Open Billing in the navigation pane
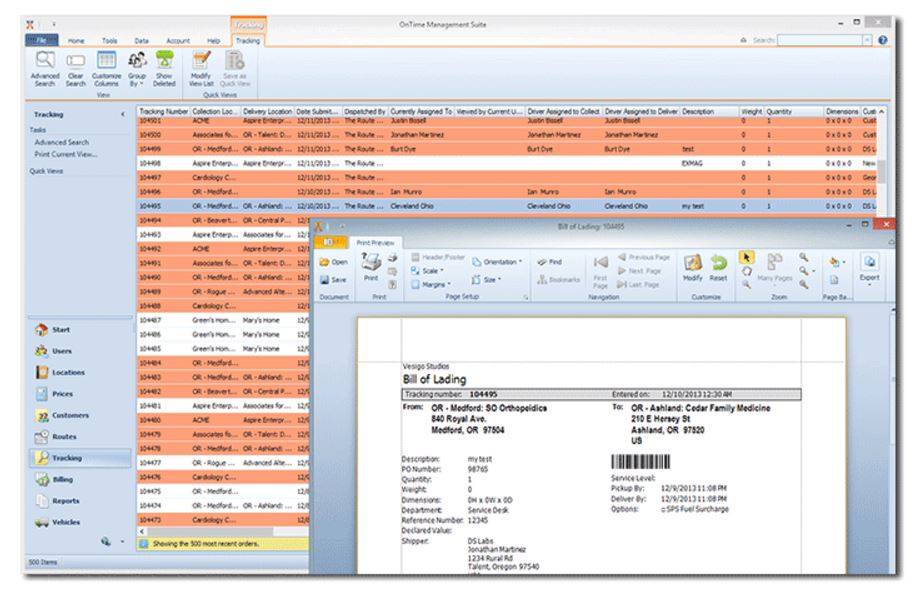The width and height of the screenshot is (920, 603). pyautogui.click(x=80, y=479)
